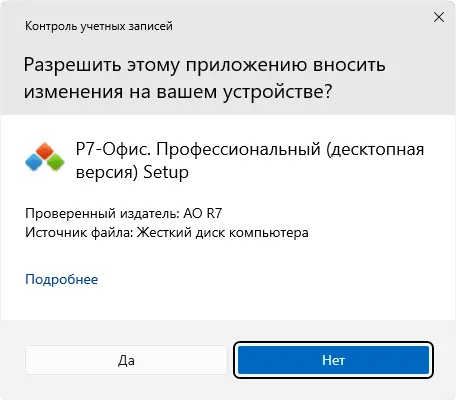This screenshot has width=456, height=400.
Task: Click the (десктопная part of app name
Action: coord(375,149)
